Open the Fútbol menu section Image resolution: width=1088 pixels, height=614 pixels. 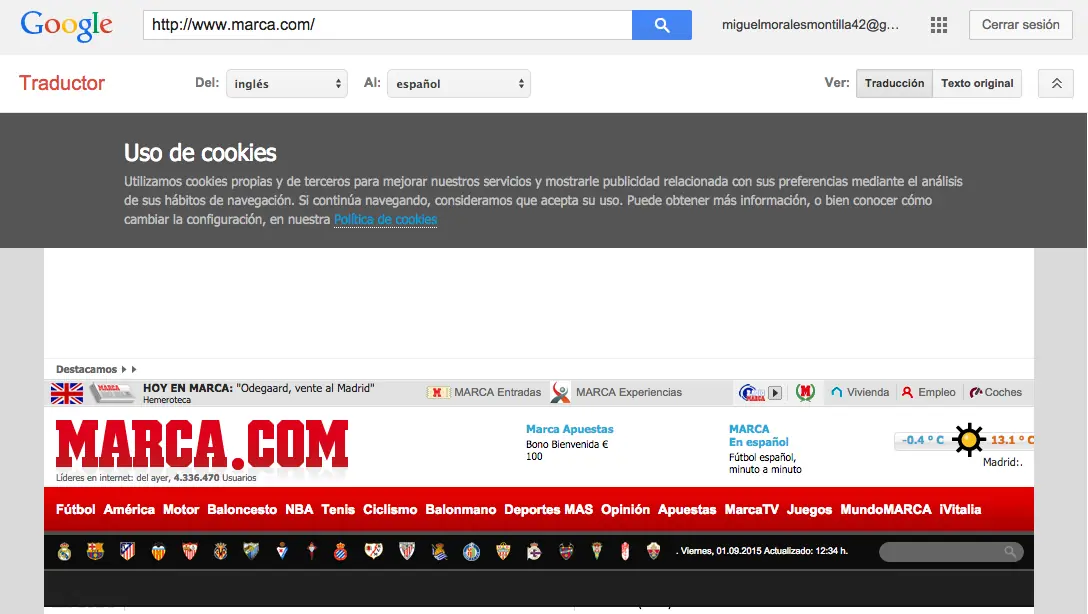76,509
